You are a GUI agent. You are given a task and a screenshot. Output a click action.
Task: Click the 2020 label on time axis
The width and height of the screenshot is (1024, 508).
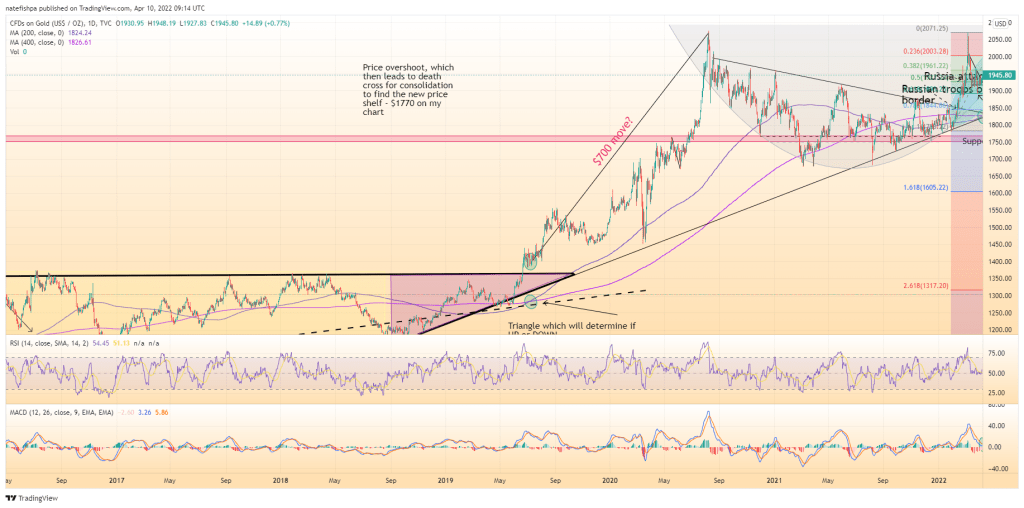[x=609, y=480]
